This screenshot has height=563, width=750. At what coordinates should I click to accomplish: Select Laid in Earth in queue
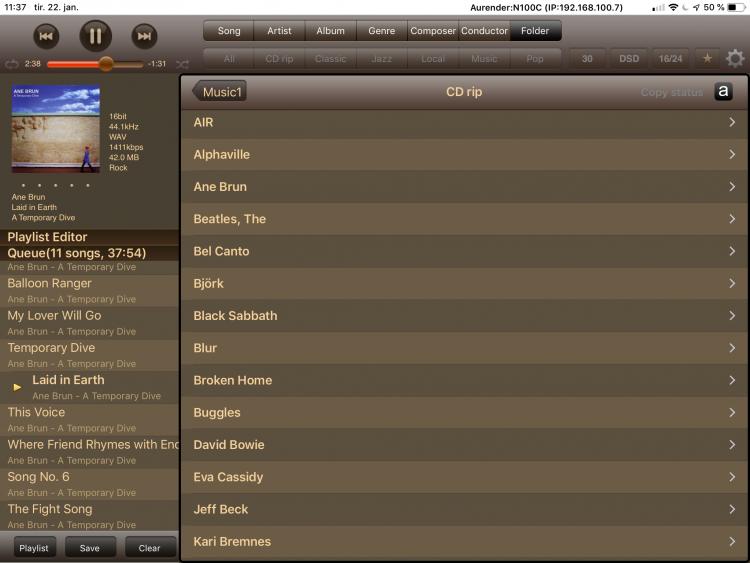[89, 387]
